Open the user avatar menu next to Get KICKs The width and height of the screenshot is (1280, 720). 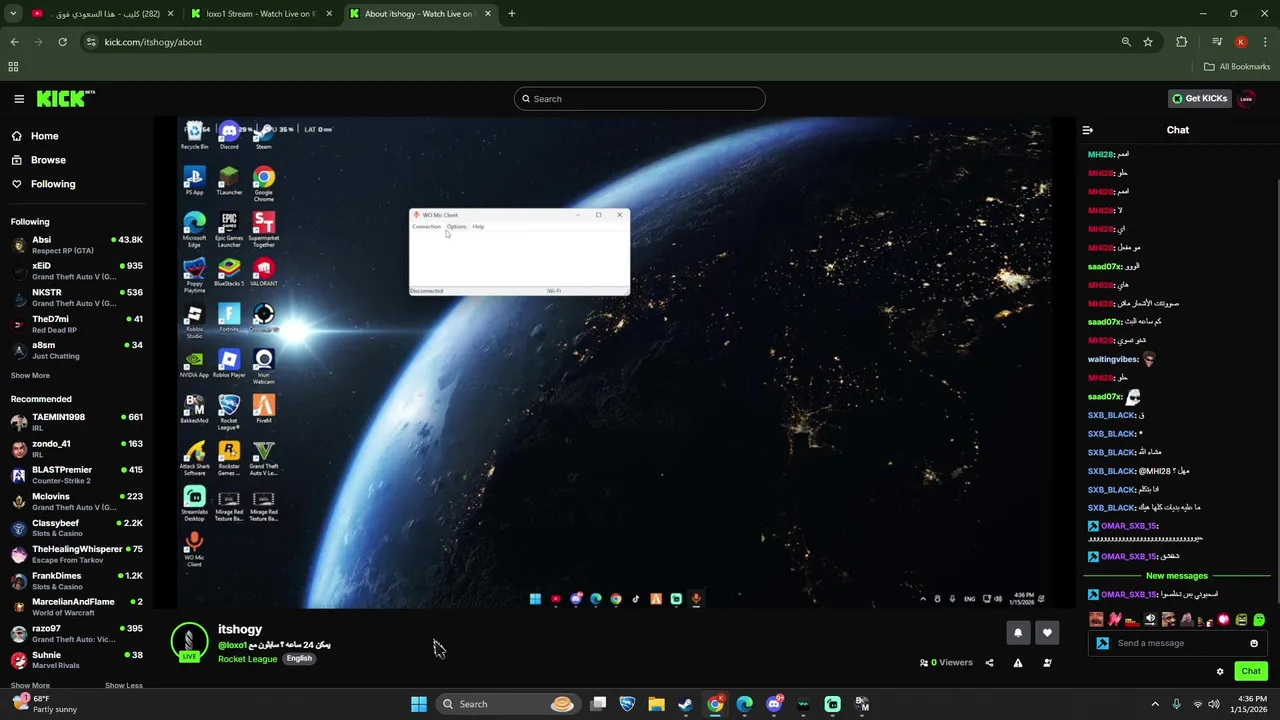(1246, 99)
